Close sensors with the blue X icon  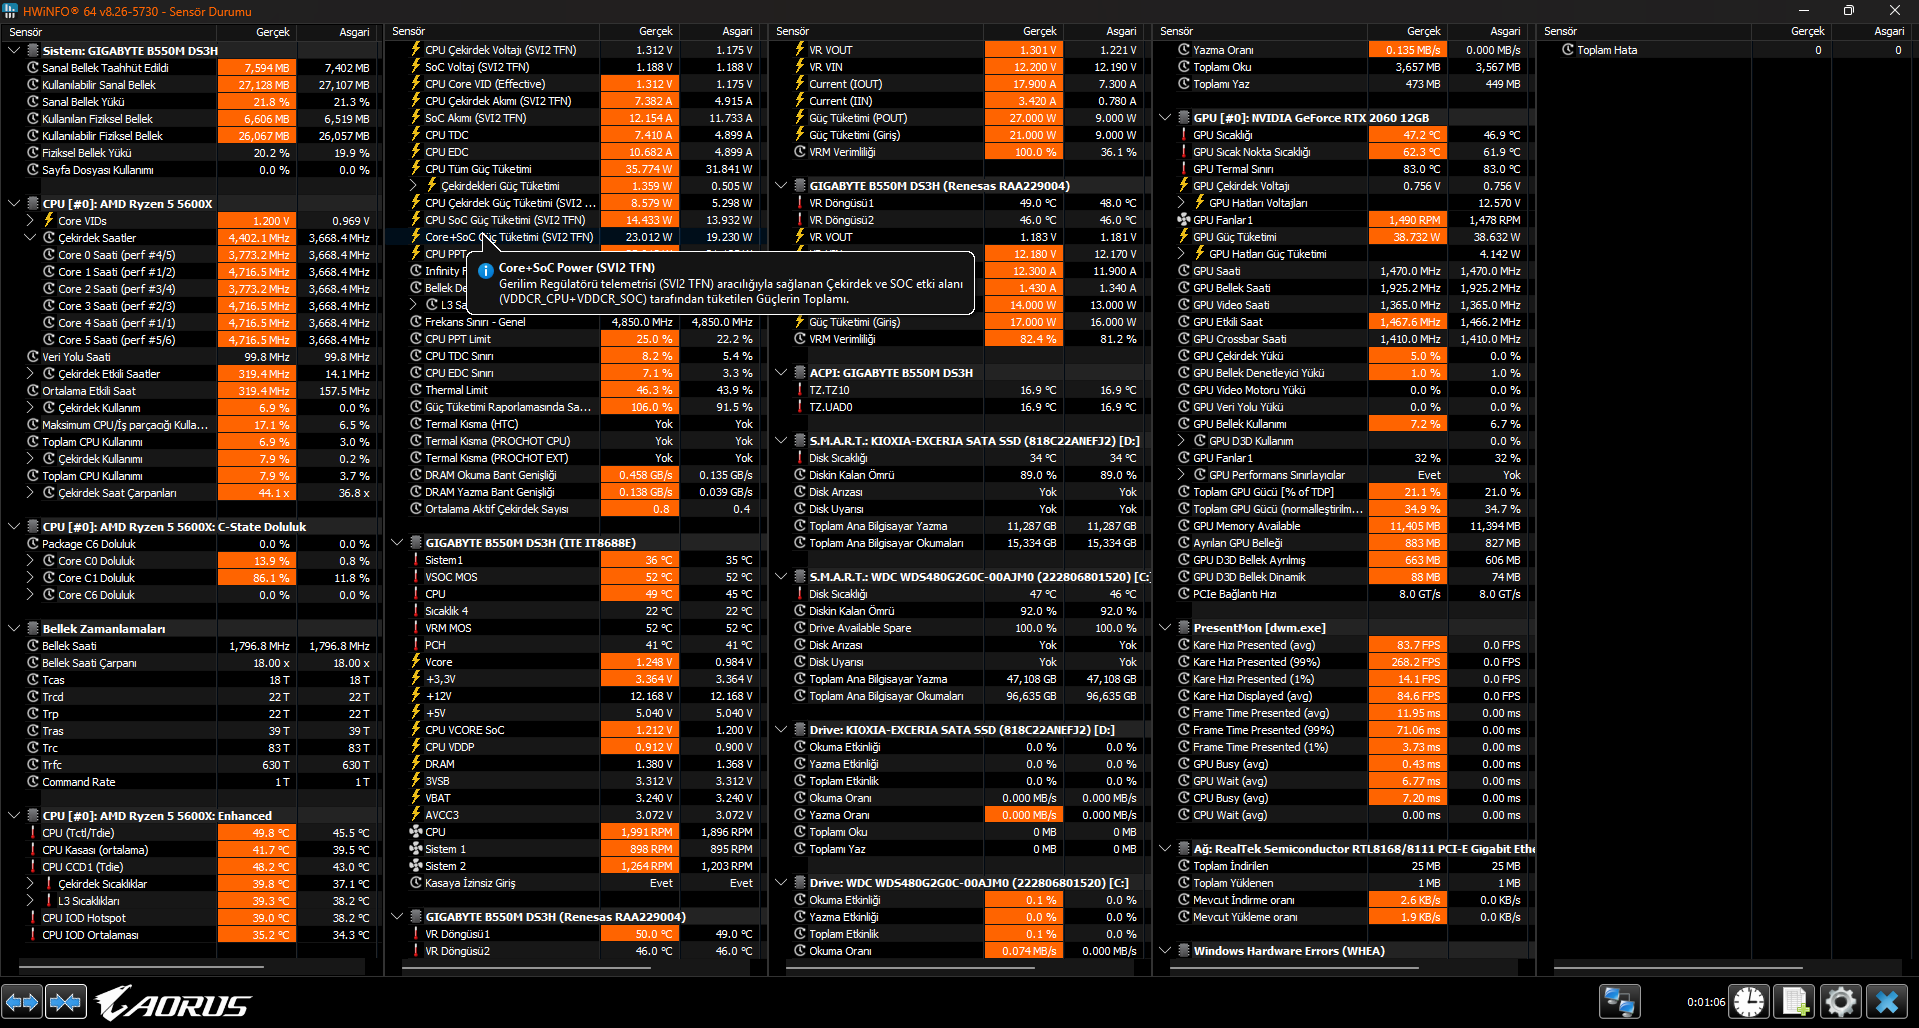click(x=1887, y=1001)
